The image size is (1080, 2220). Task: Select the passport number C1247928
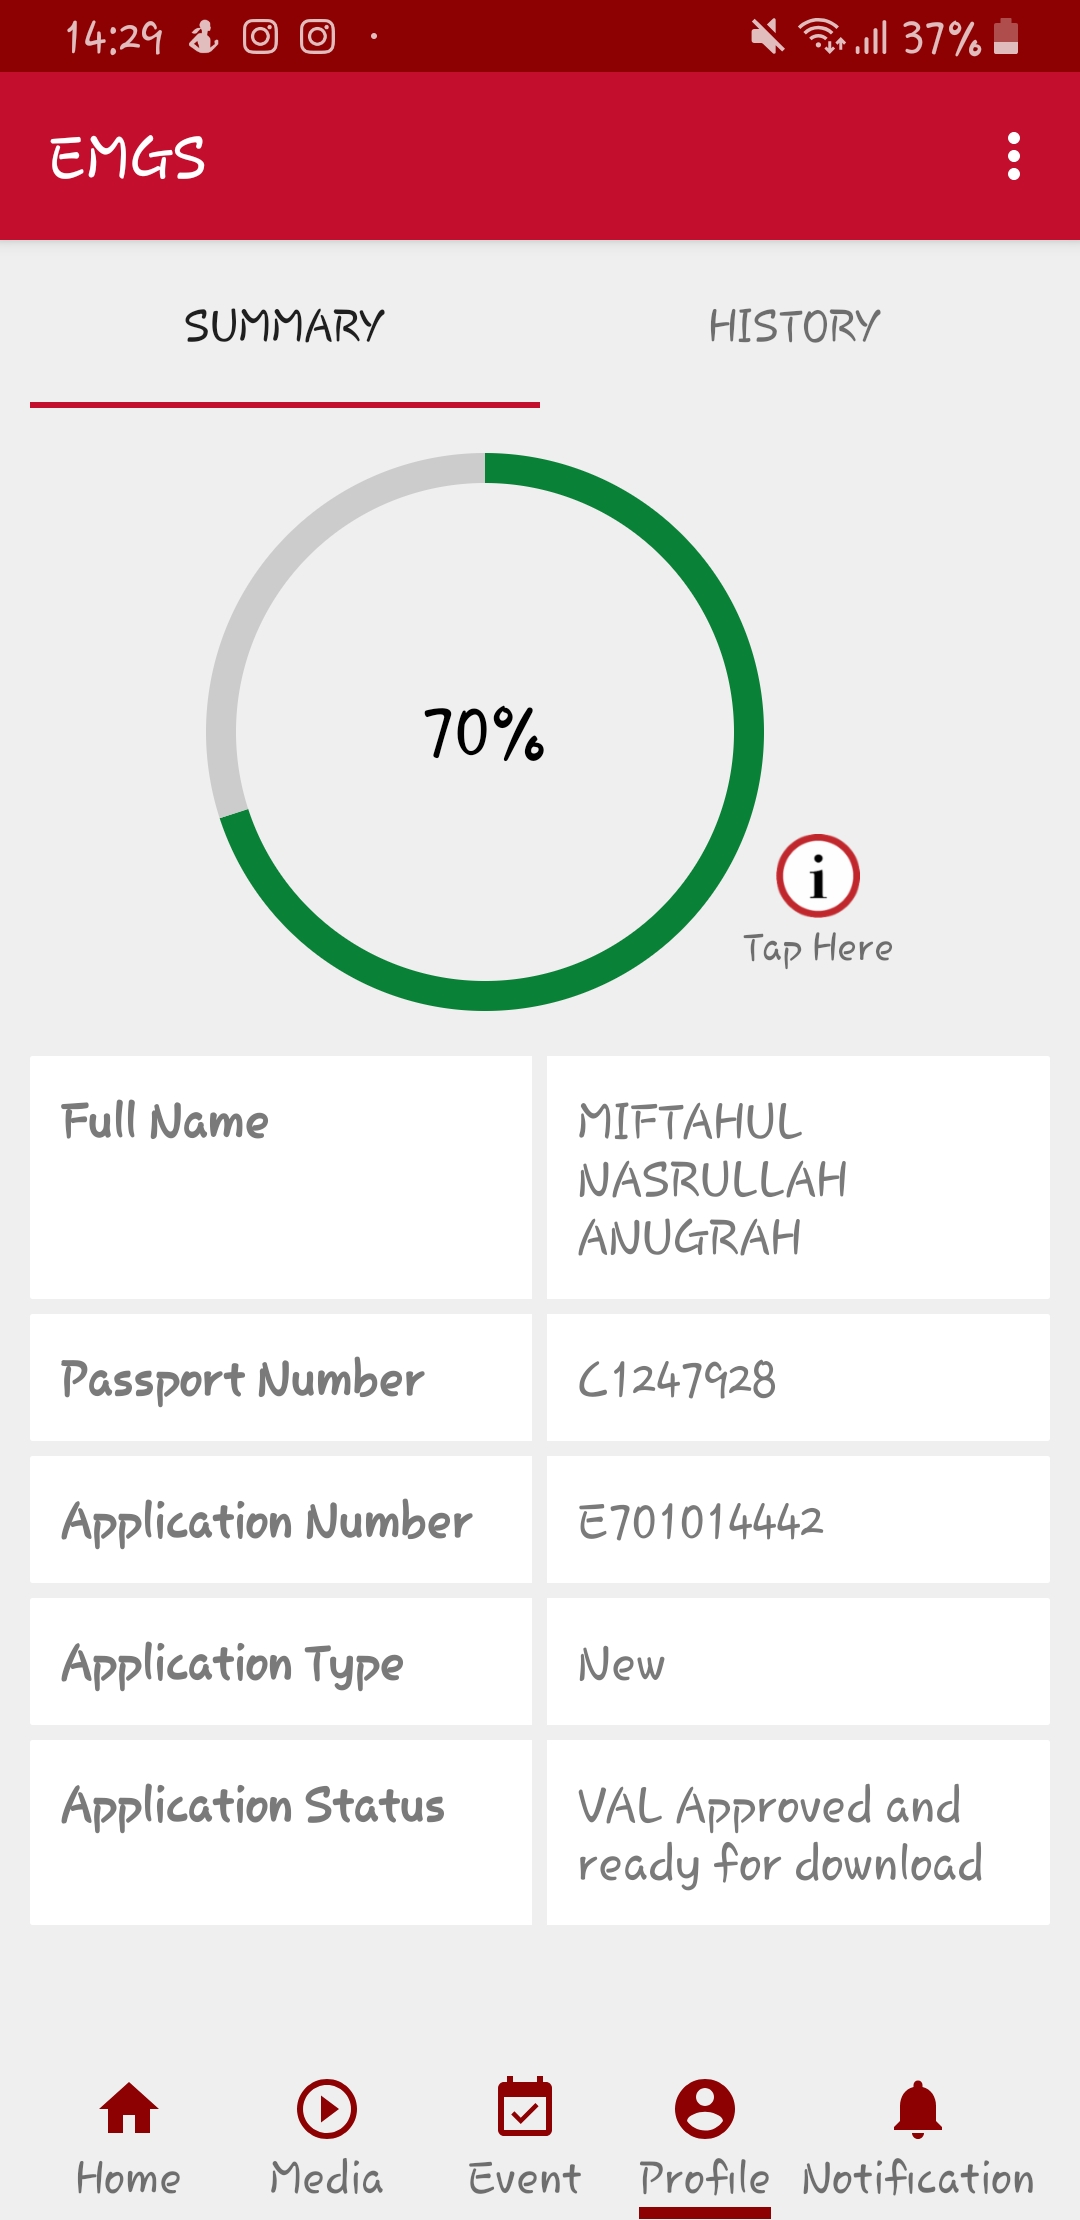click(677, 1380)
